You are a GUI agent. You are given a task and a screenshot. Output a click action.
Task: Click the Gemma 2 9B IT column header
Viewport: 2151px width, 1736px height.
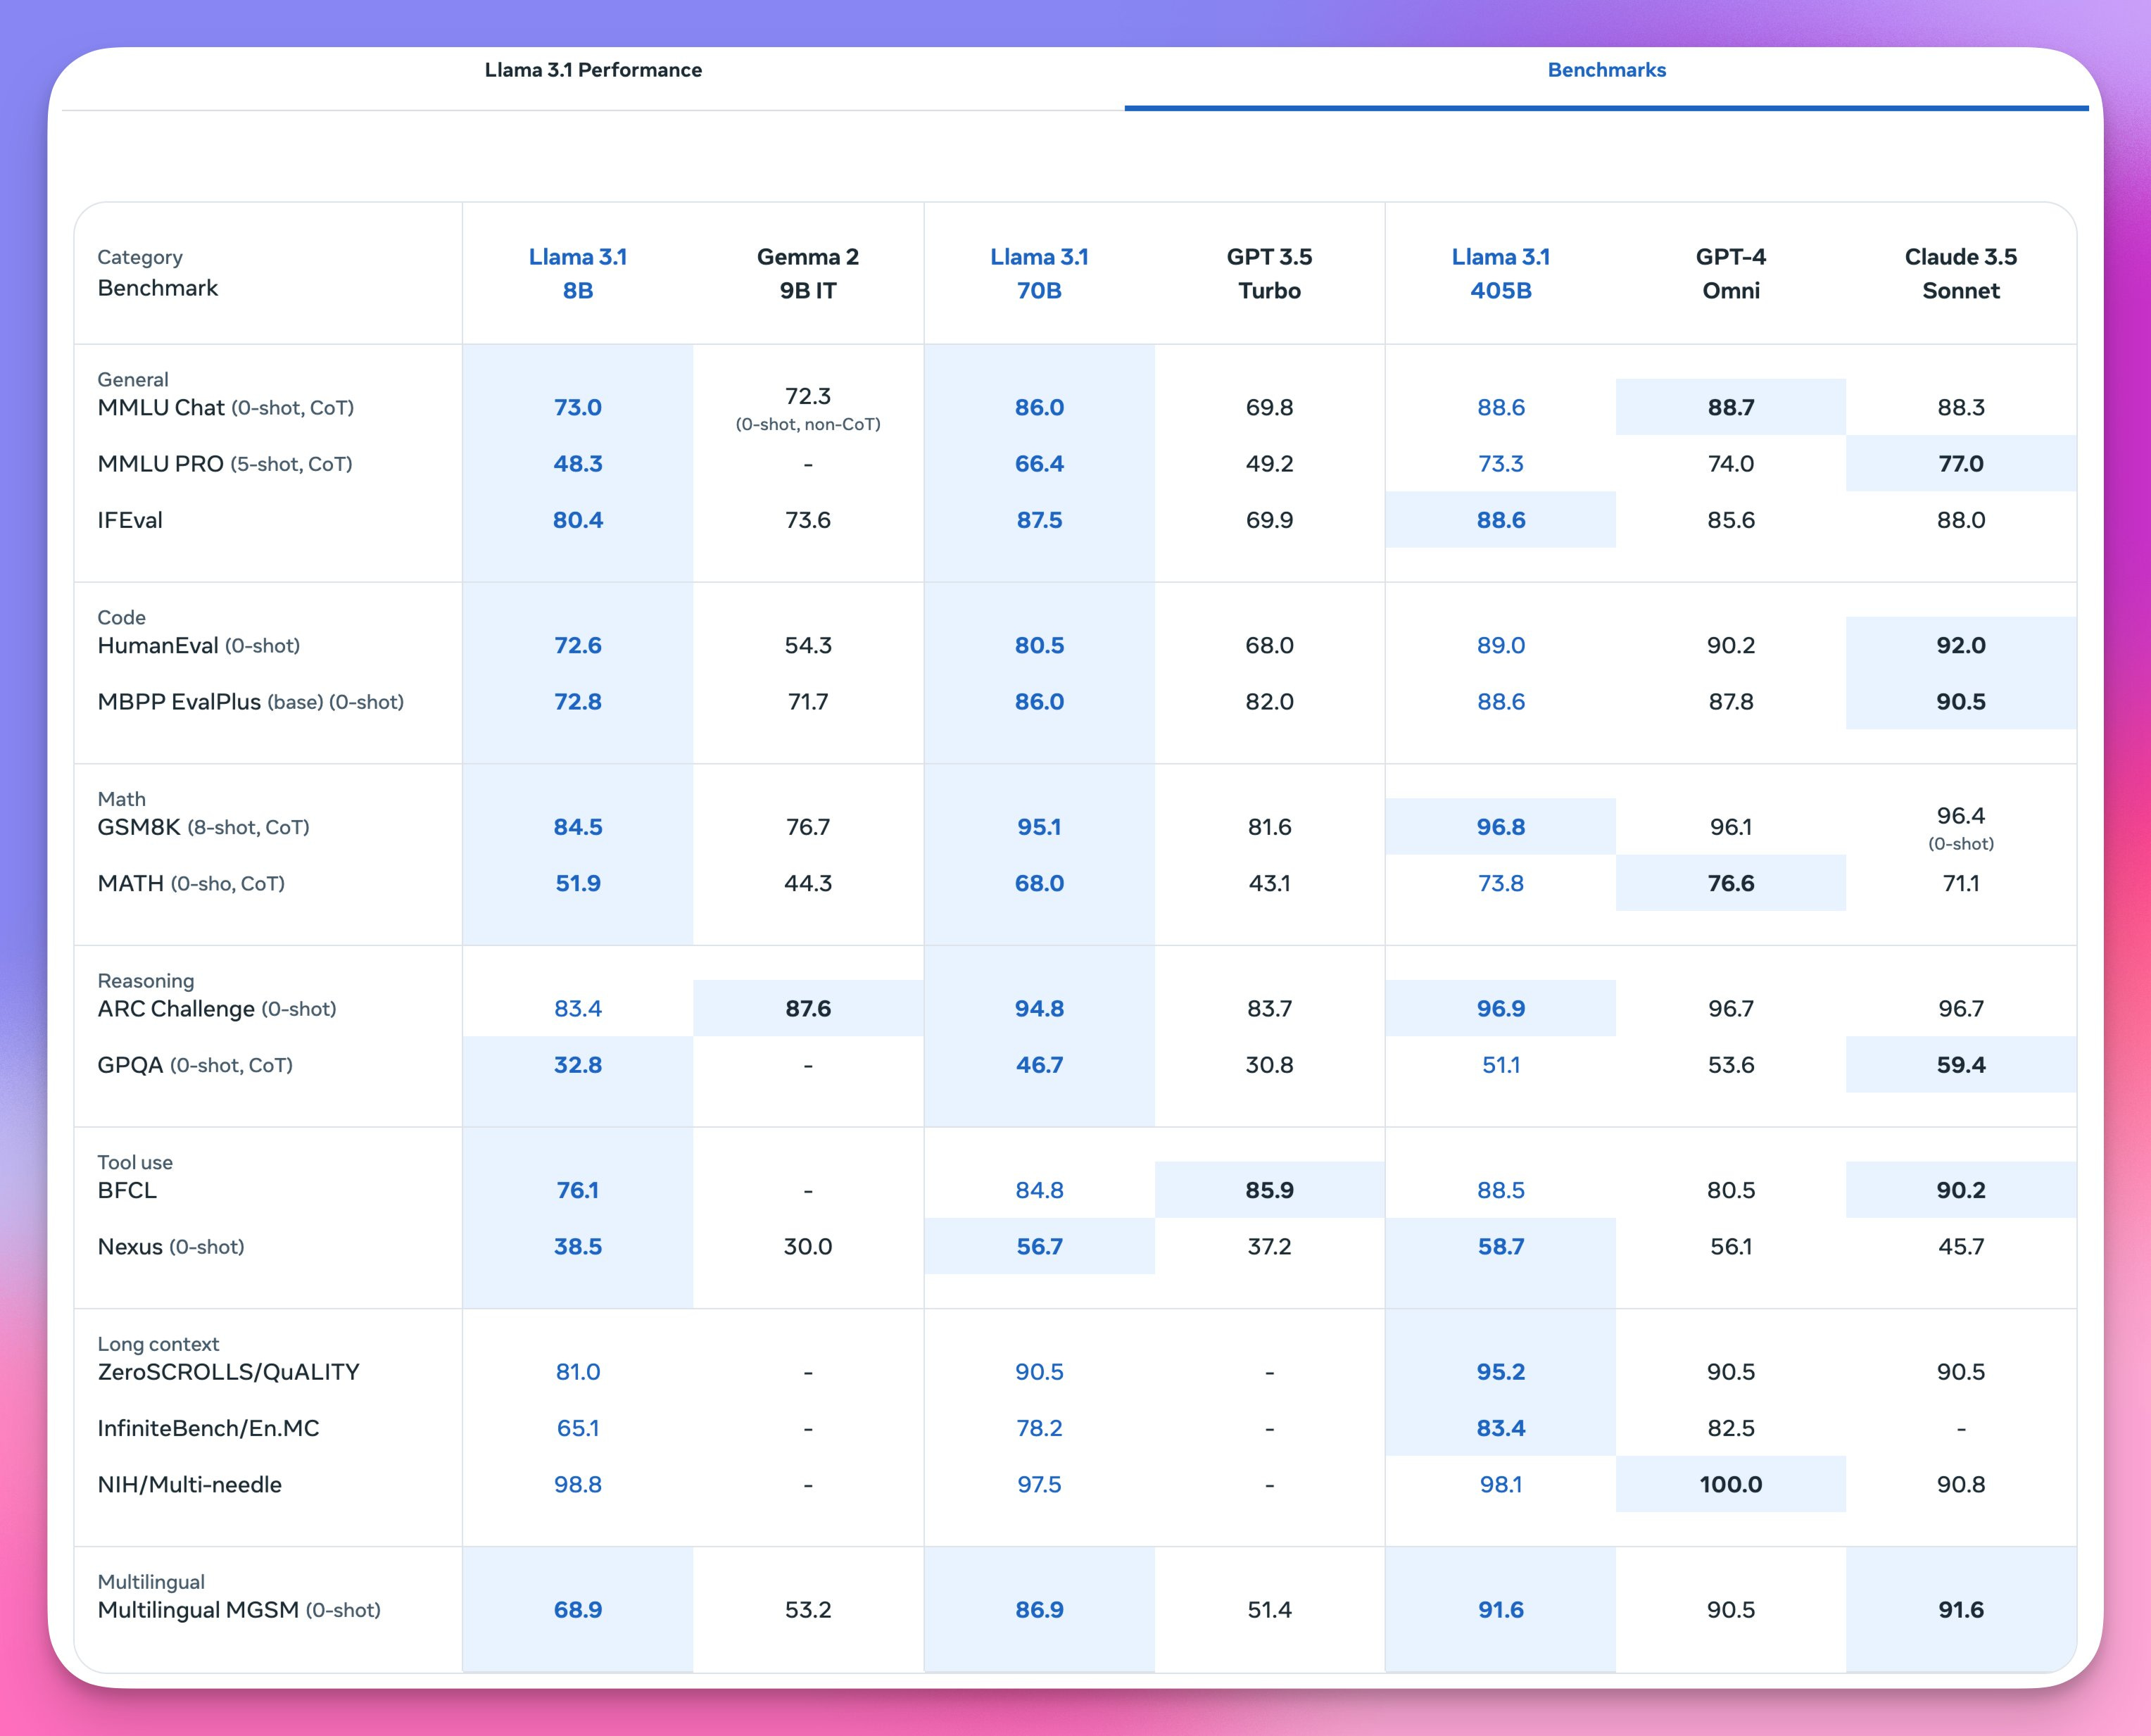(x=808, y=273)
